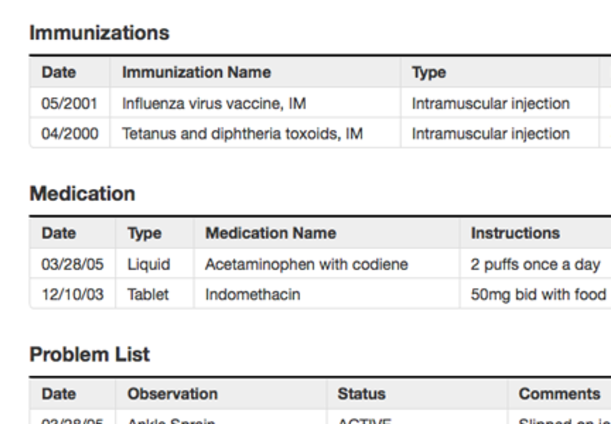Click the 50mg bid with food cell
Screen dimensions: 615x424
click(x=538, y=295)
